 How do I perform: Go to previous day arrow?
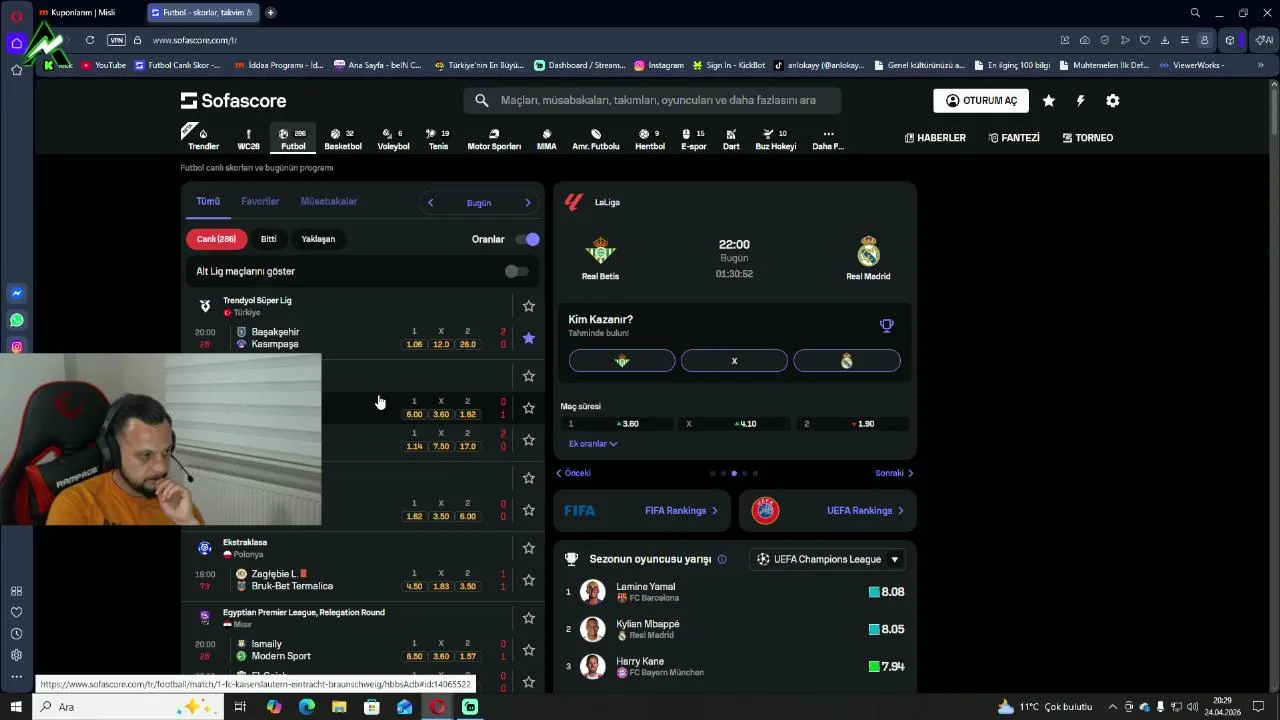[431, 203]
